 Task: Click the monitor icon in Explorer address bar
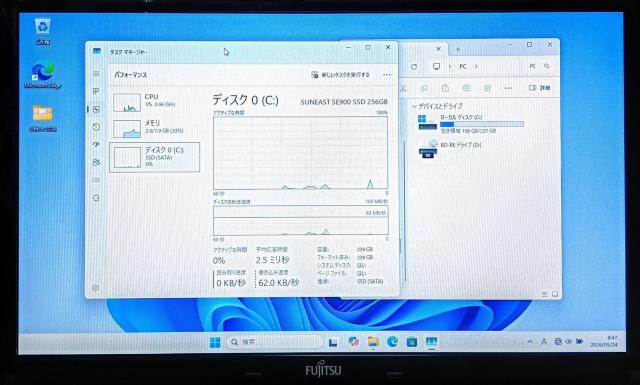[436, 67]
